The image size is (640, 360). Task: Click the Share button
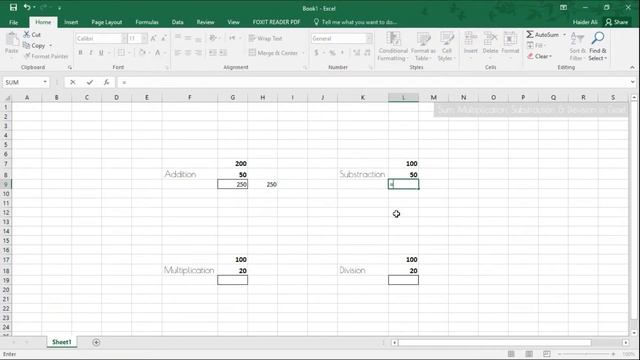[617, 22]
